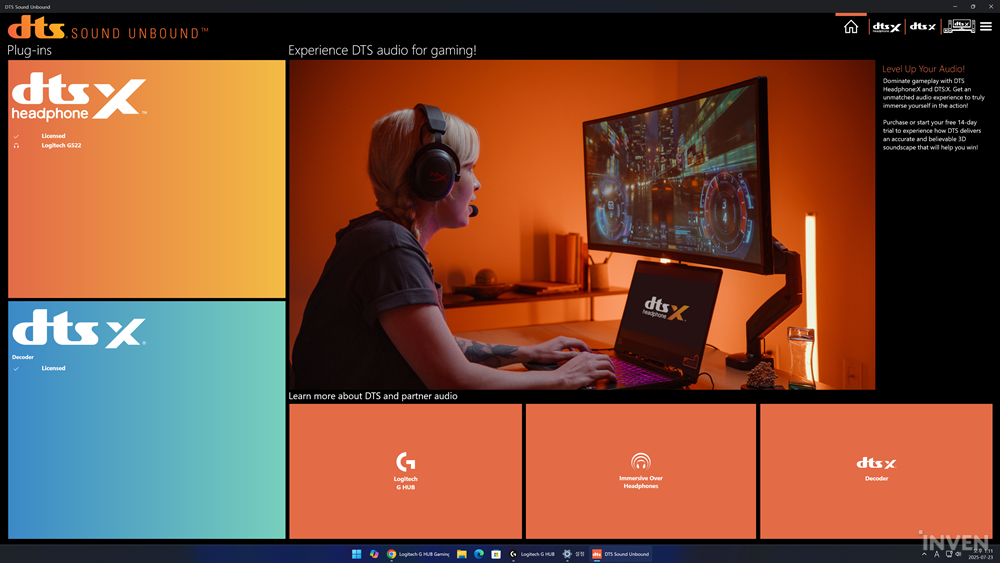Open Copilot from the taskbar
Screen dimensions: 1000x563
374,554
